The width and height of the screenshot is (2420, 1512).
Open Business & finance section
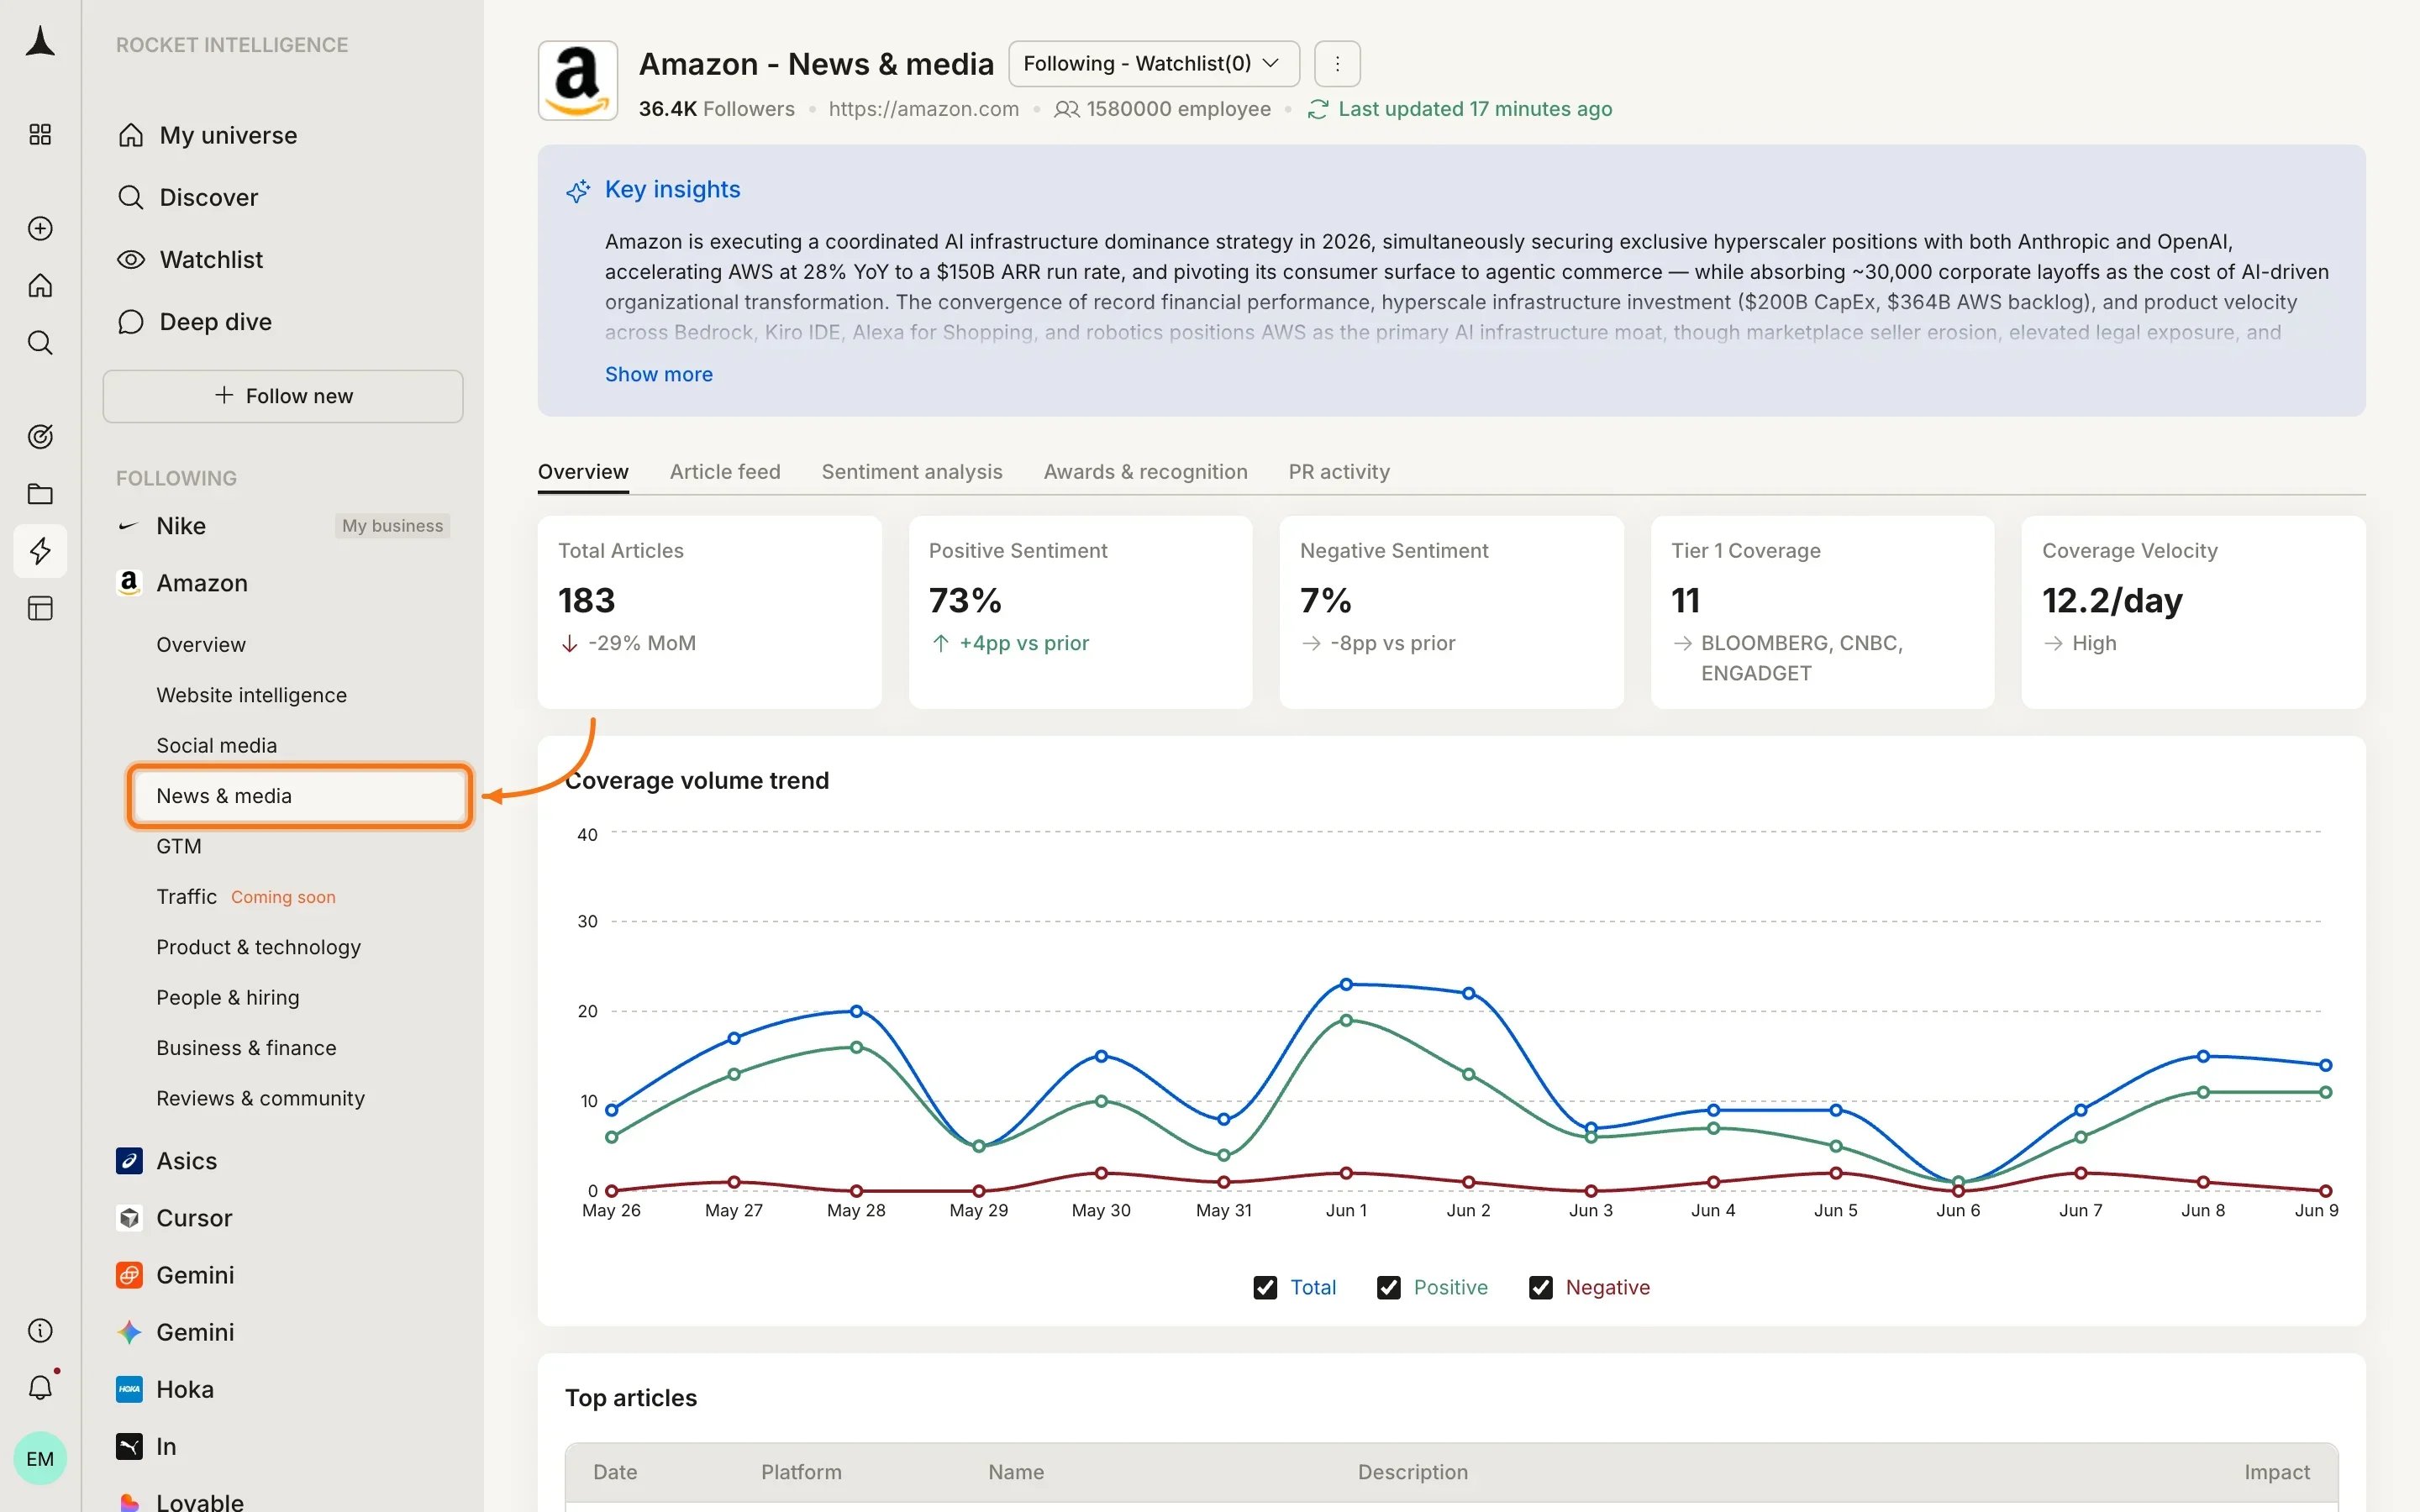[246, 1048]
